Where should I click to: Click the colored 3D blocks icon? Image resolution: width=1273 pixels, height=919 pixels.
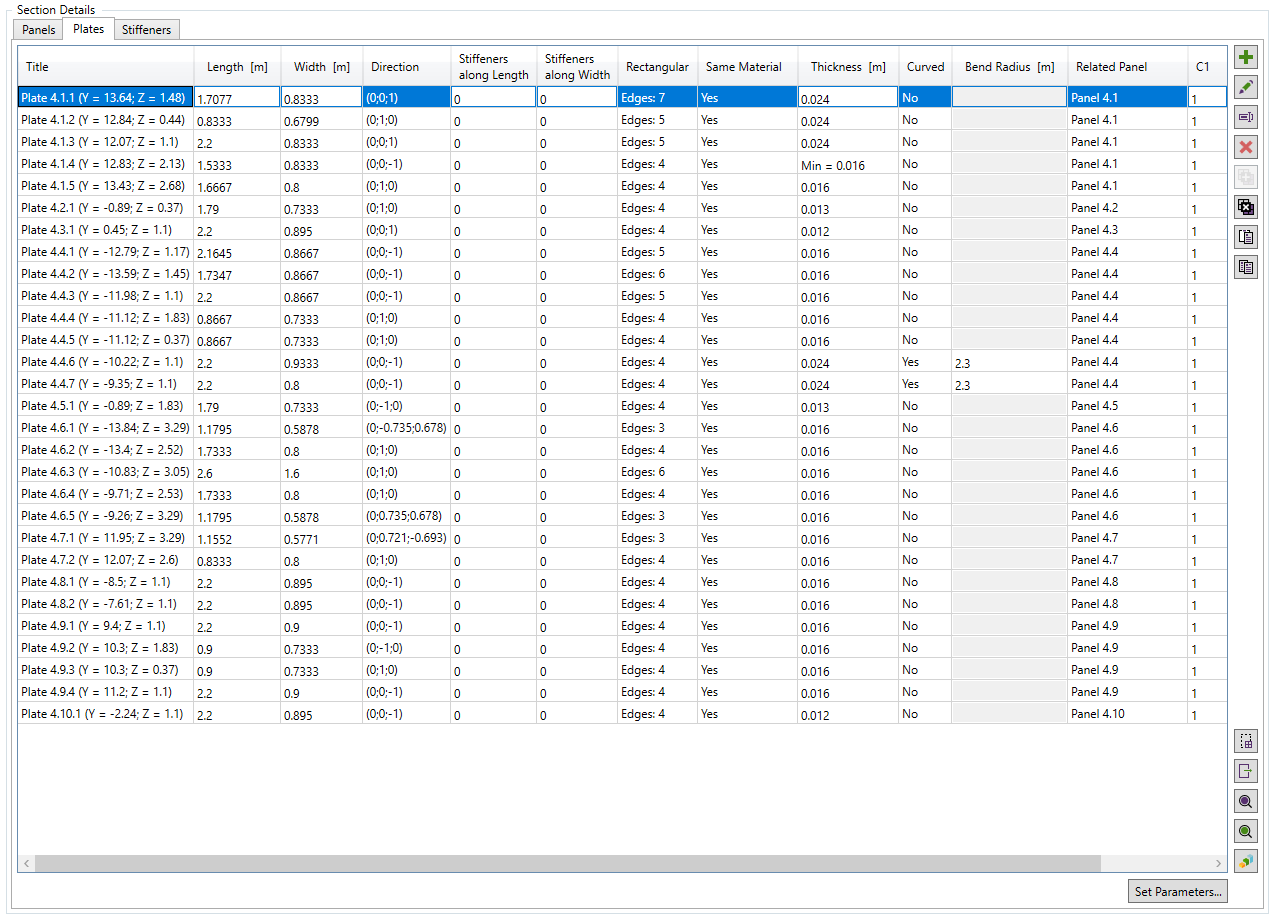point(1246,861)
